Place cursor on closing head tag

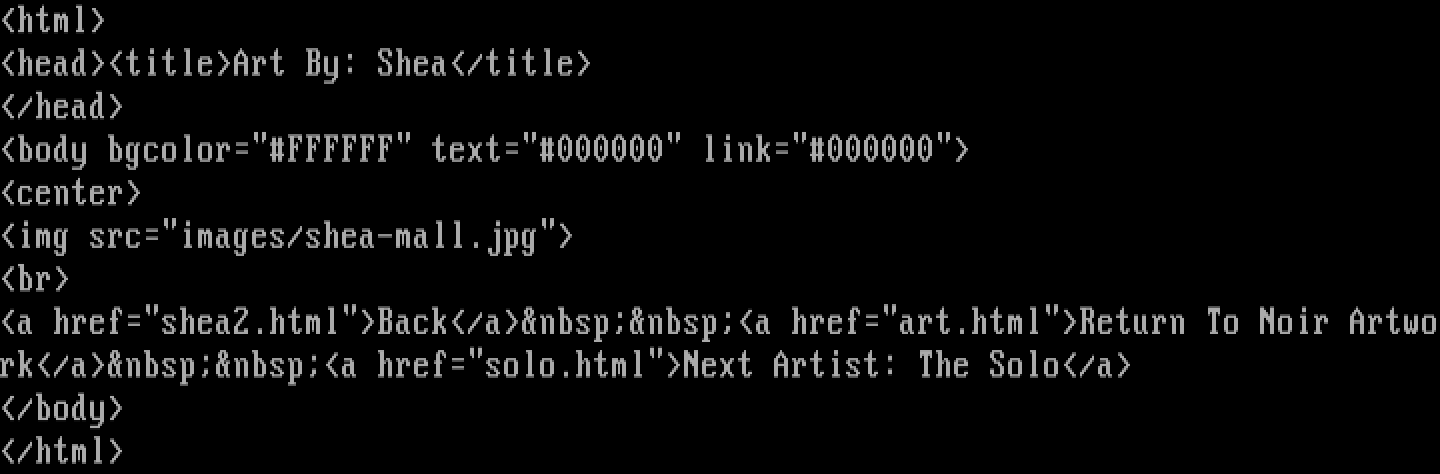tap(63, 106)
